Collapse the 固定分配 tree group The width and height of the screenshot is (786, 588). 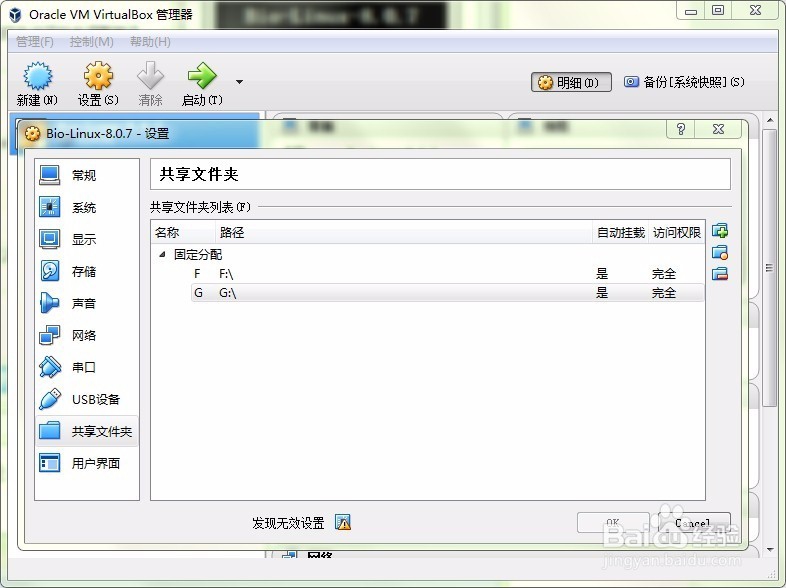tap(162, 255)
